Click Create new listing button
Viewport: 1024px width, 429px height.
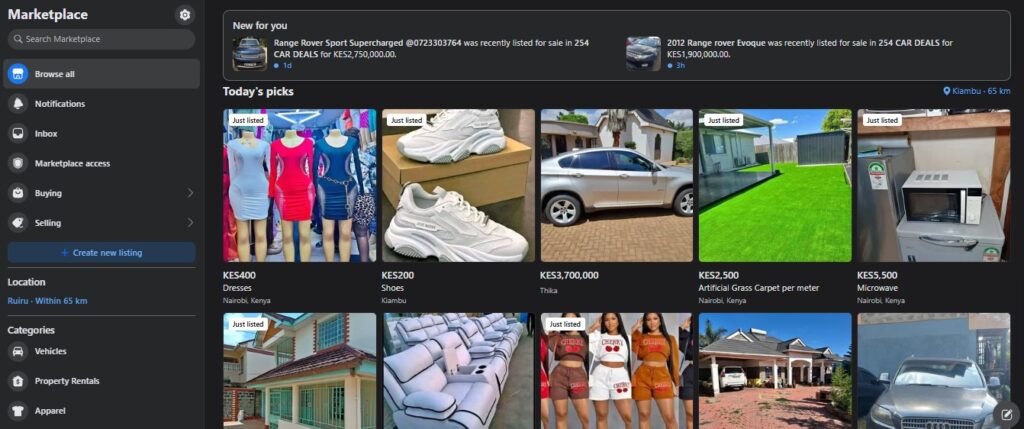point(101,253)
